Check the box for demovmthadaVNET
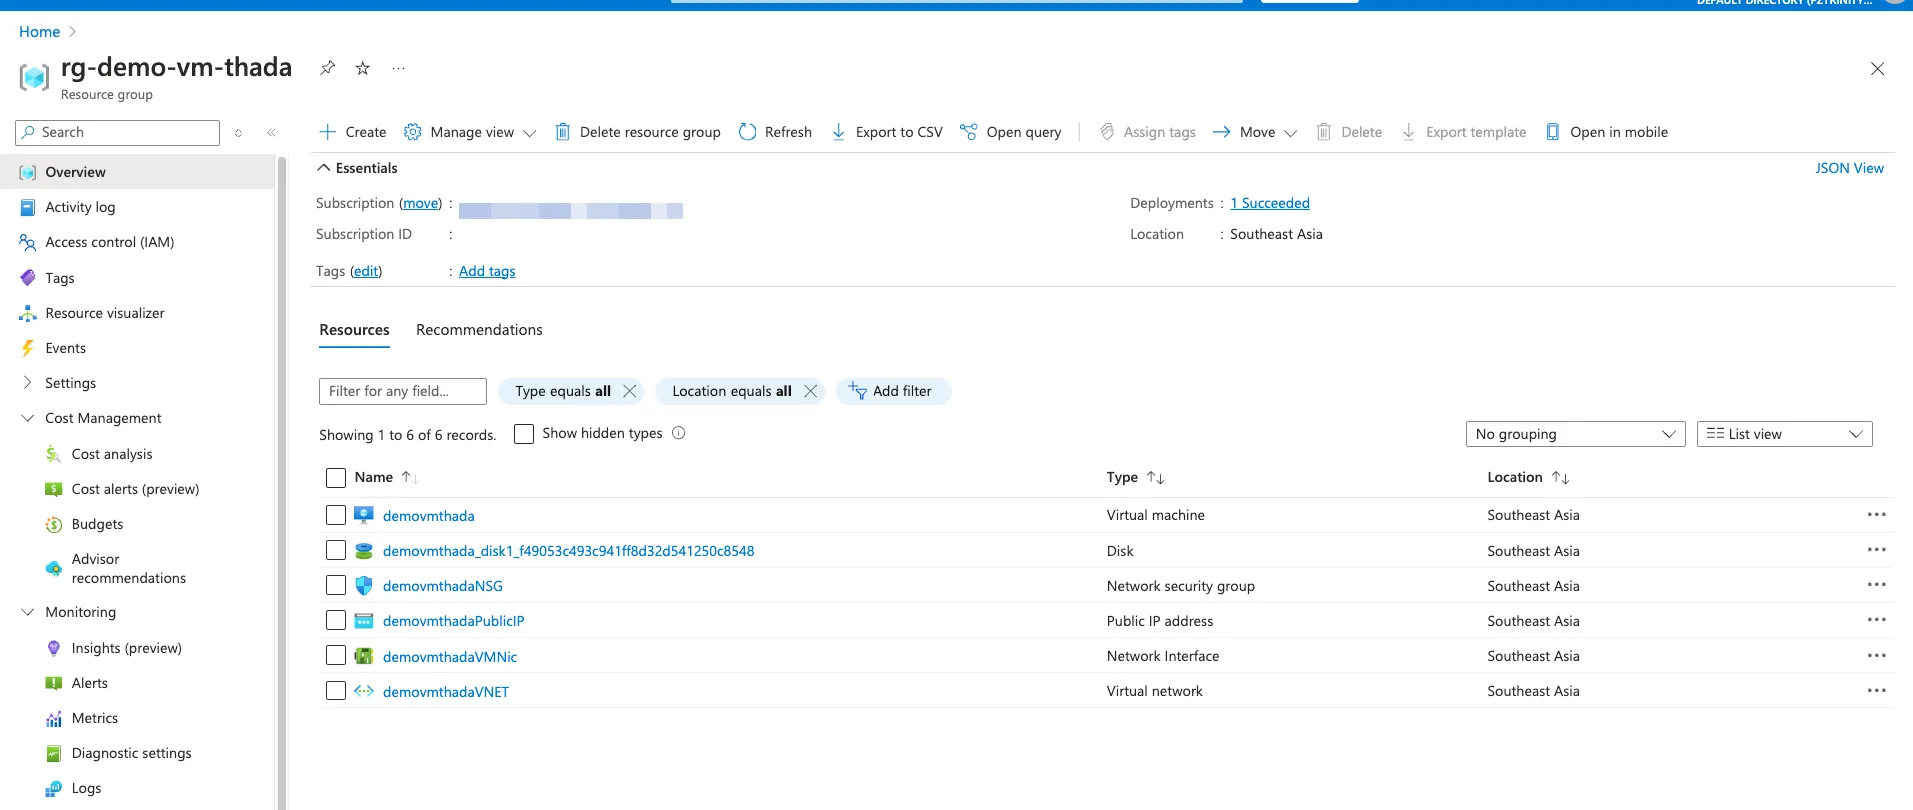This screenshot has height=810, width=1913. click(x=336, y=690)
